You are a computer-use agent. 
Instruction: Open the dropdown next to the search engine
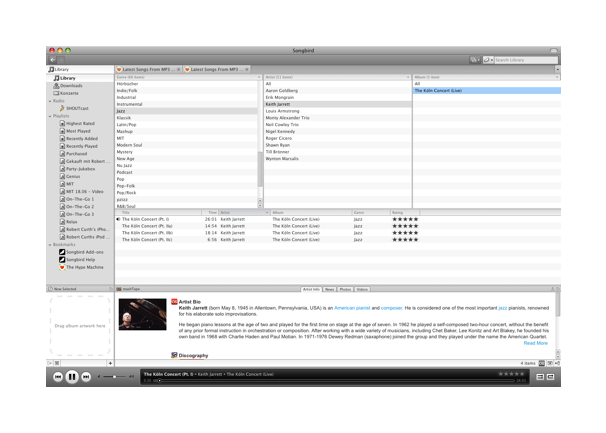coord(475,60)
